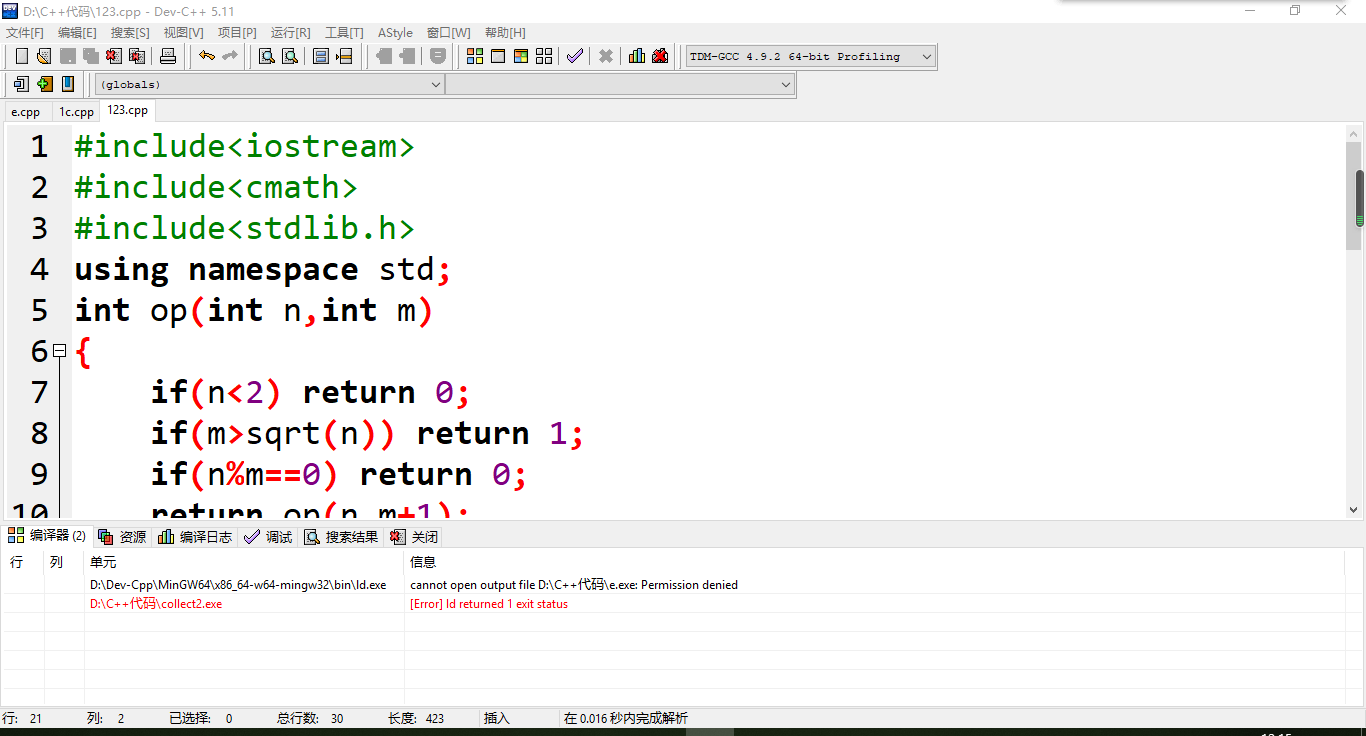Screen dimensions: 1366x736
Task: Click the Debug checkmark icon
Action: pyautogui.click(x=574, y=56)
